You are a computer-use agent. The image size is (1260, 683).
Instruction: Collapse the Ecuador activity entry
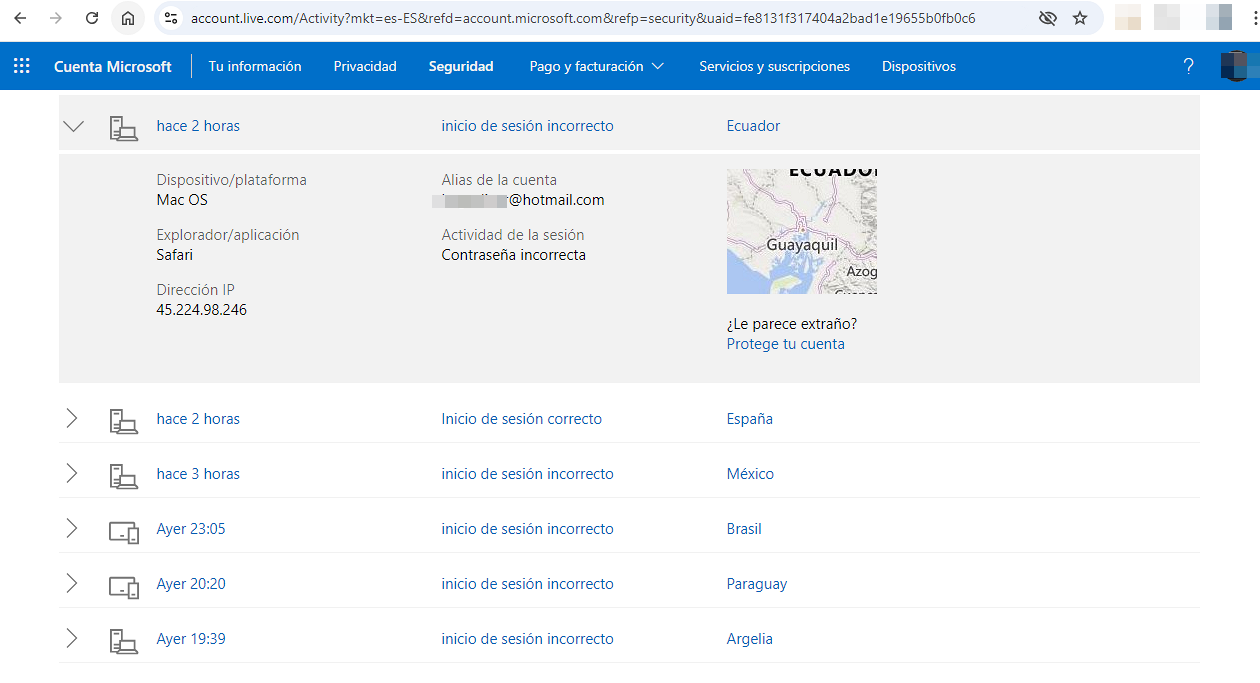click(x=73, y=126)
